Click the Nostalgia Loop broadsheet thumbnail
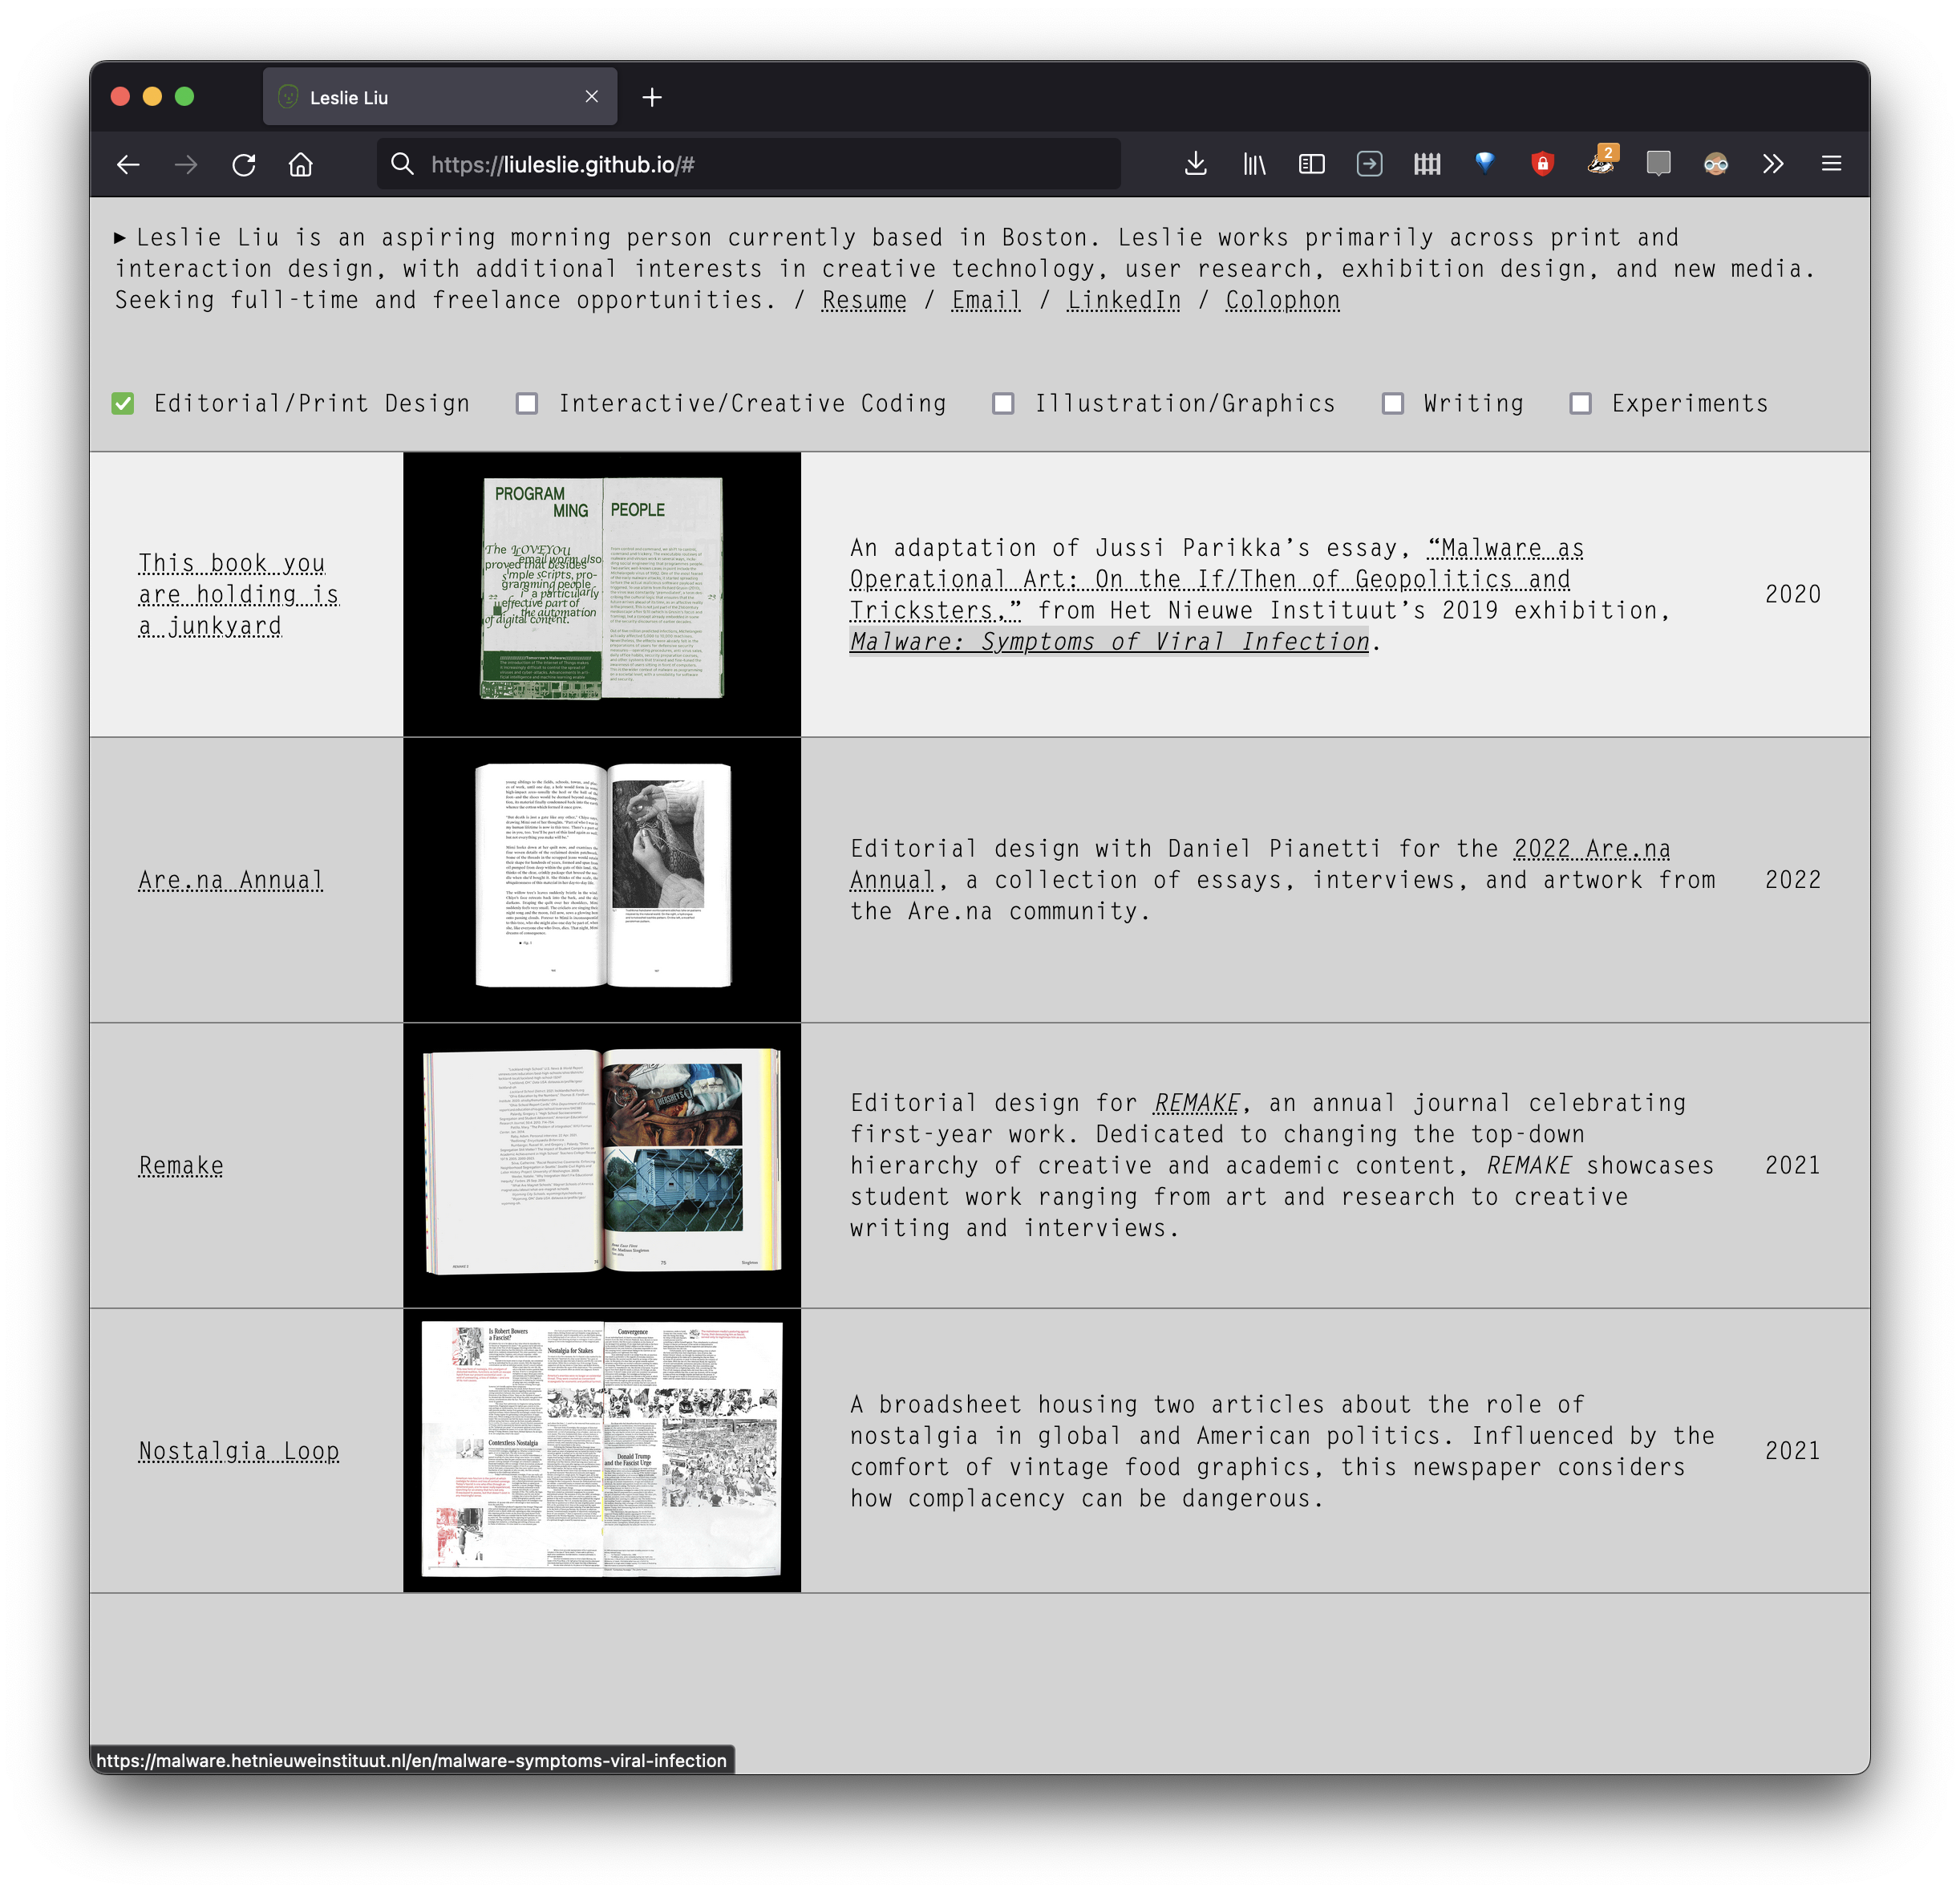The image size is (1960, 1893). coord(602,1450)
